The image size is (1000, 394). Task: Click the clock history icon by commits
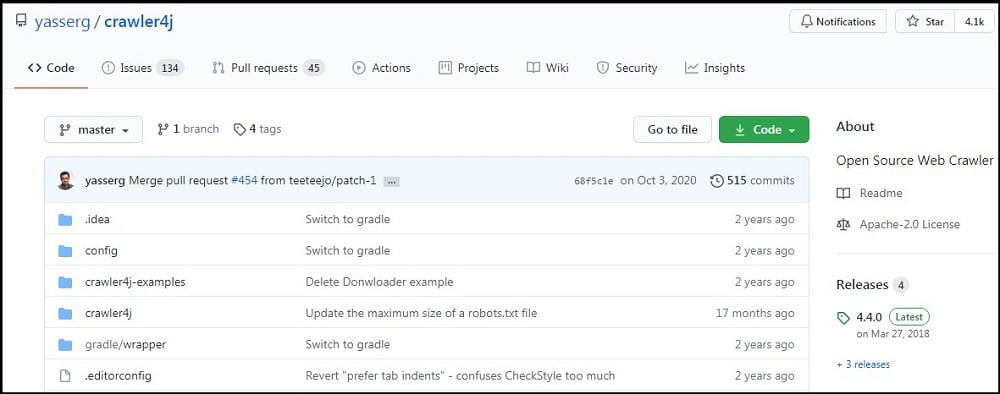[x=717, y=181]
